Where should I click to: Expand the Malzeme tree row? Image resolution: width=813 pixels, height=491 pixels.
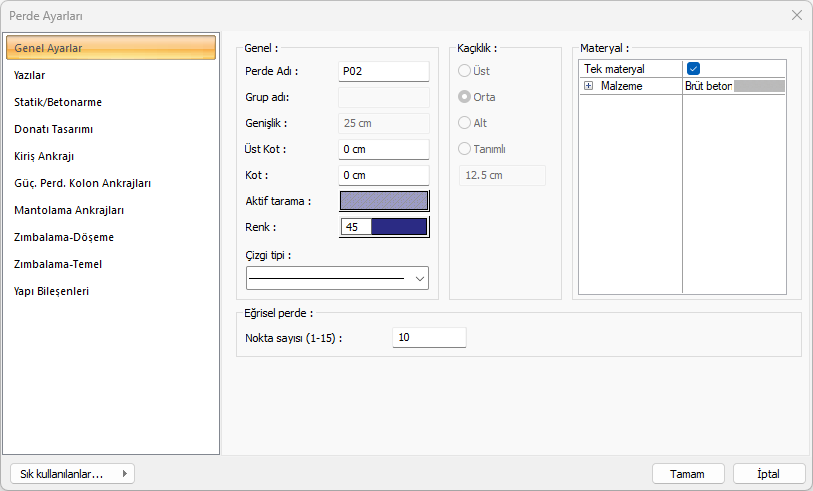pos(588,87)
